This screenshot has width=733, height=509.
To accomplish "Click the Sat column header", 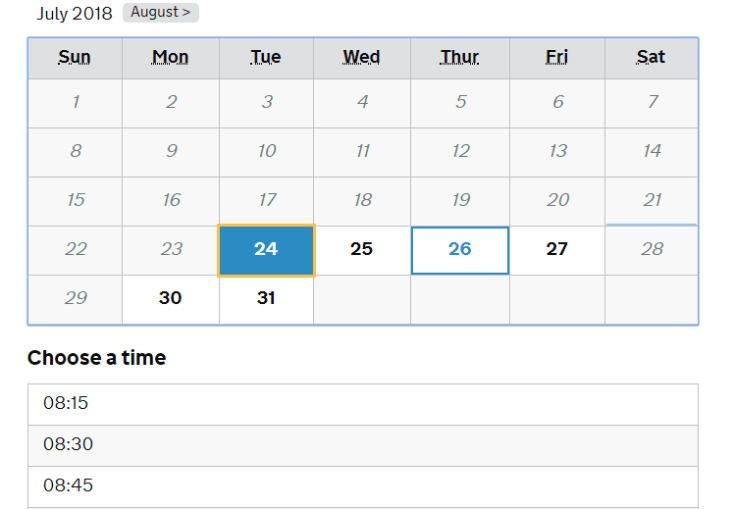I will click(651, 57).
